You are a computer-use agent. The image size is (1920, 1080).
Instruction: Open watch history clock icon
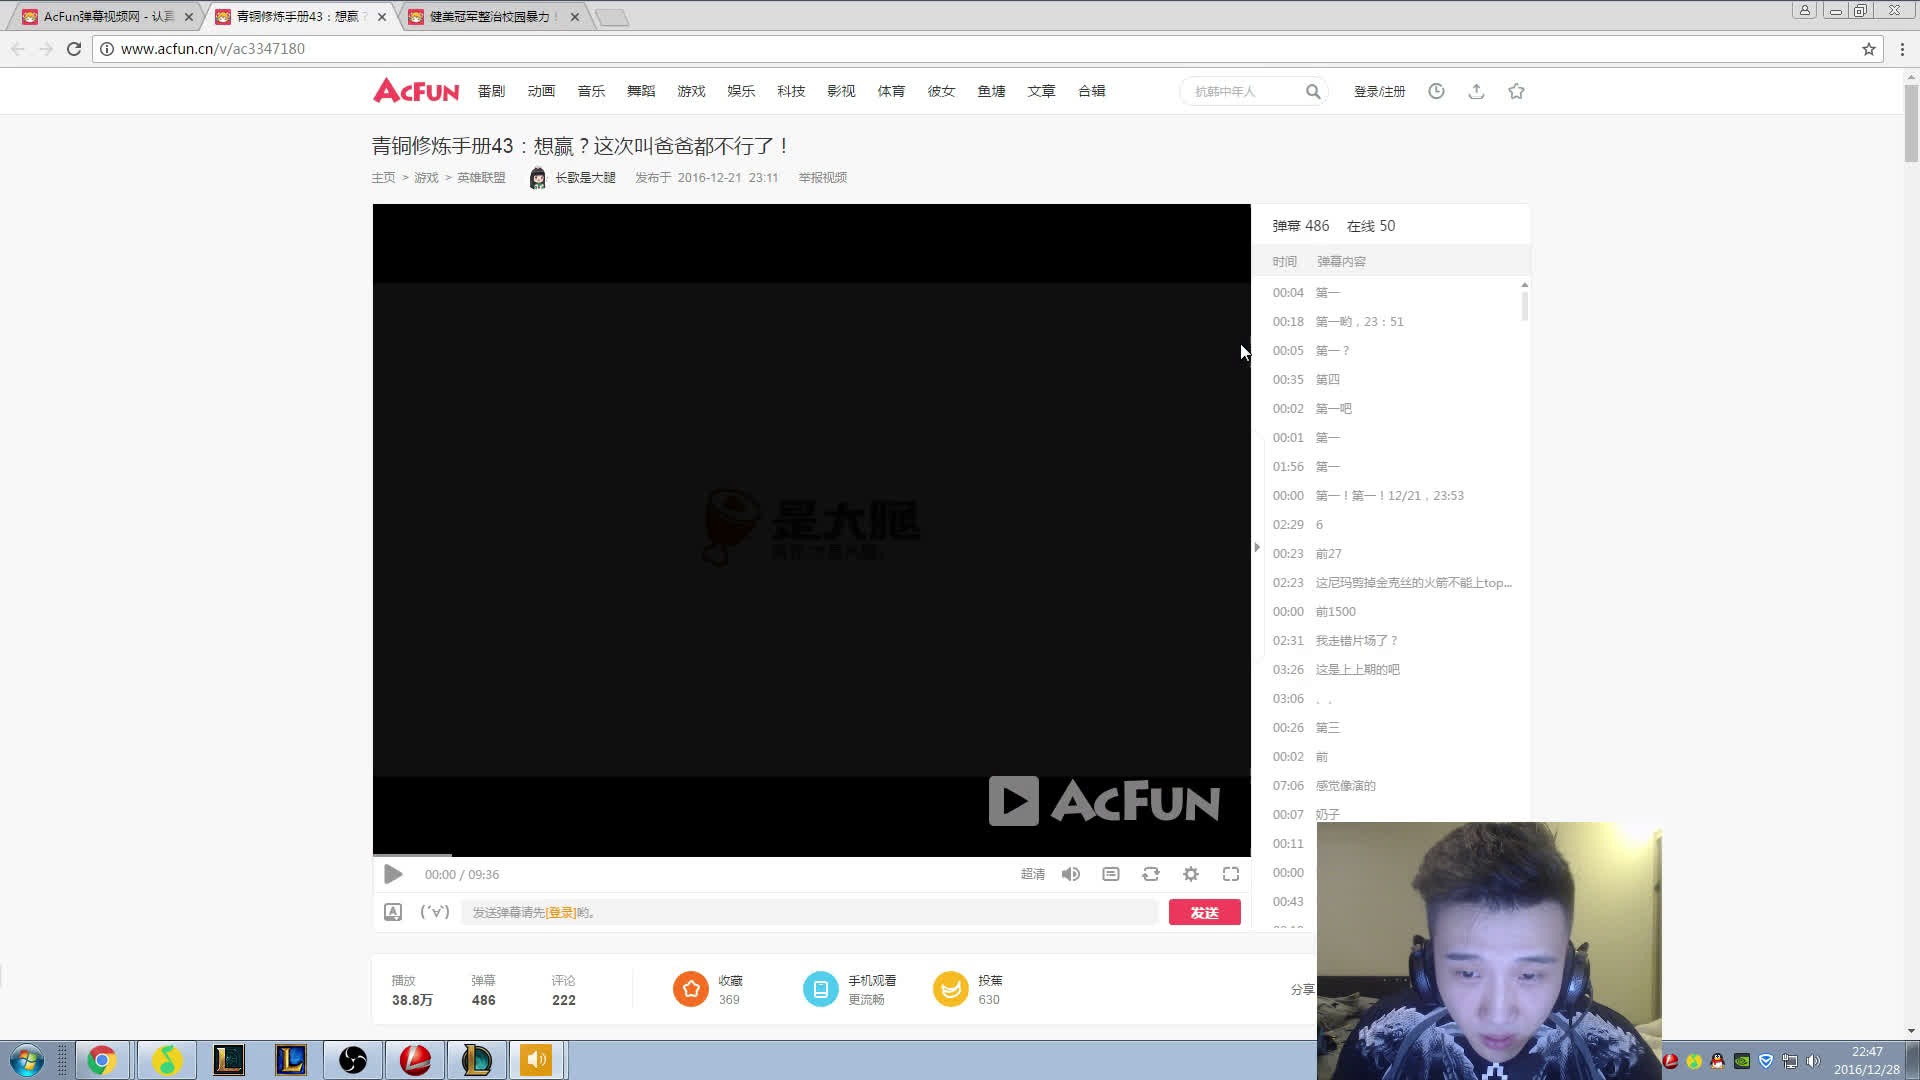1436,91
